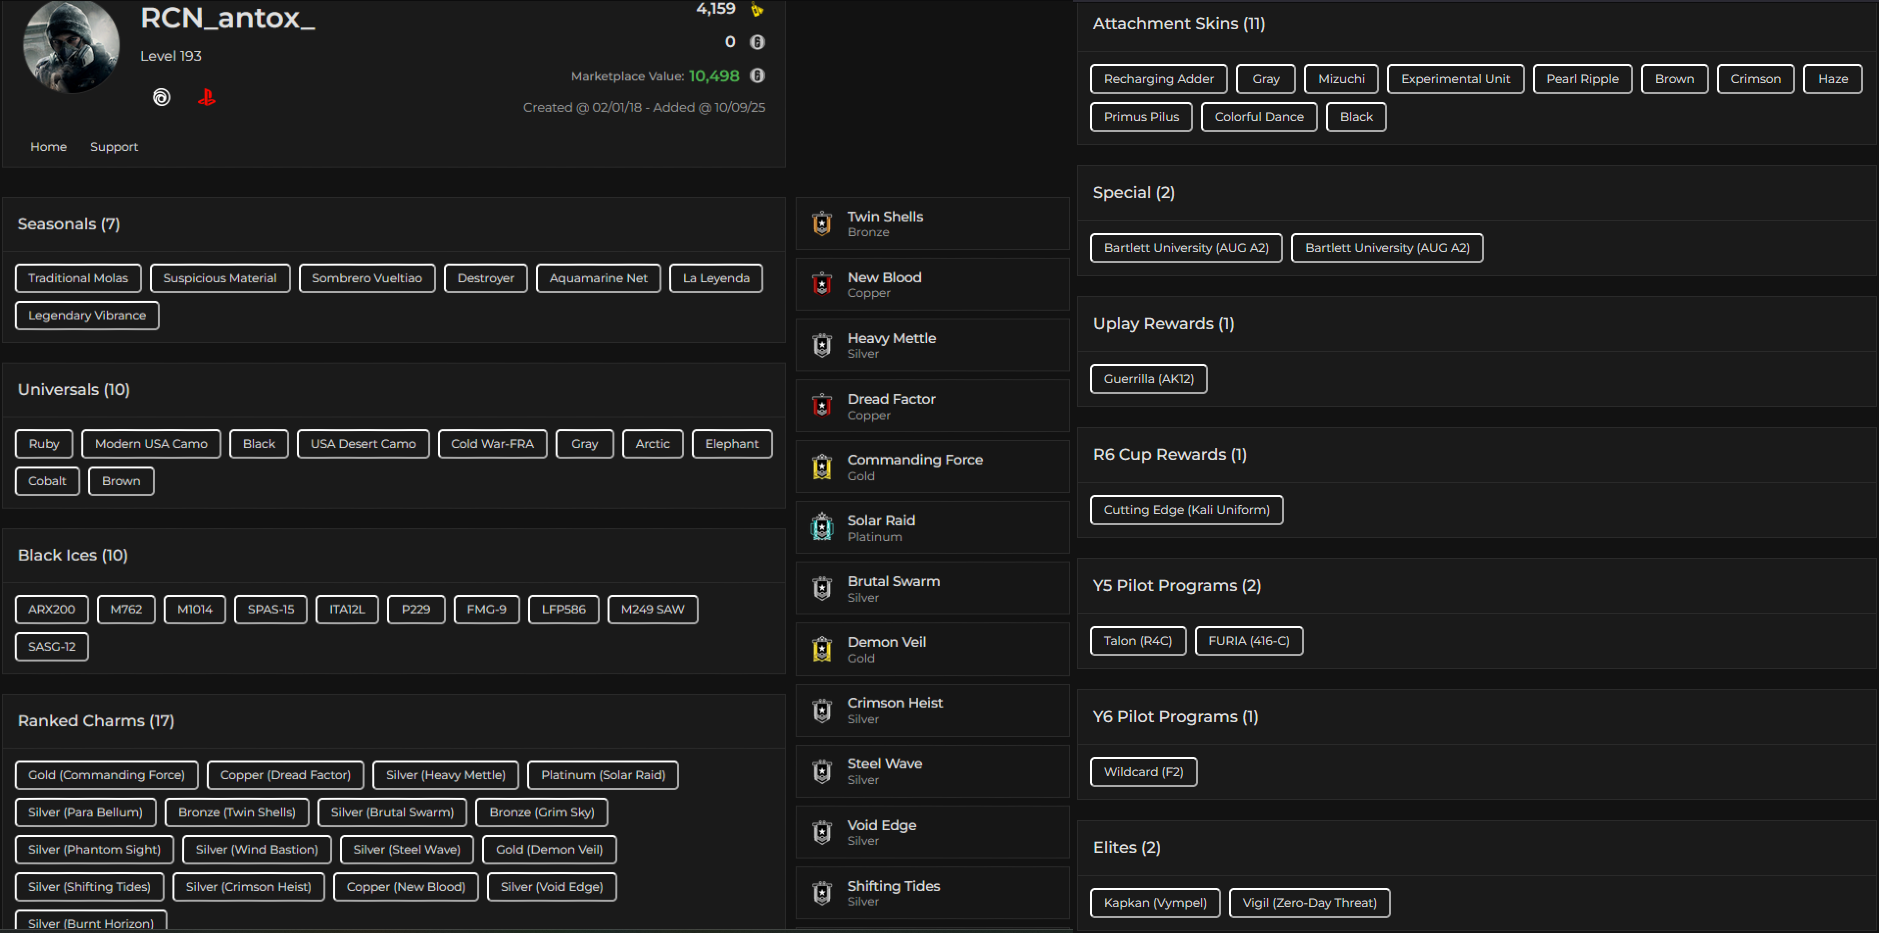The width and height of the screenshot is (1879, 933).
Task: Click the Vigil (Zero-Day Threat) elite tag
Action: pyautogui.click(x=1310, y=903)
